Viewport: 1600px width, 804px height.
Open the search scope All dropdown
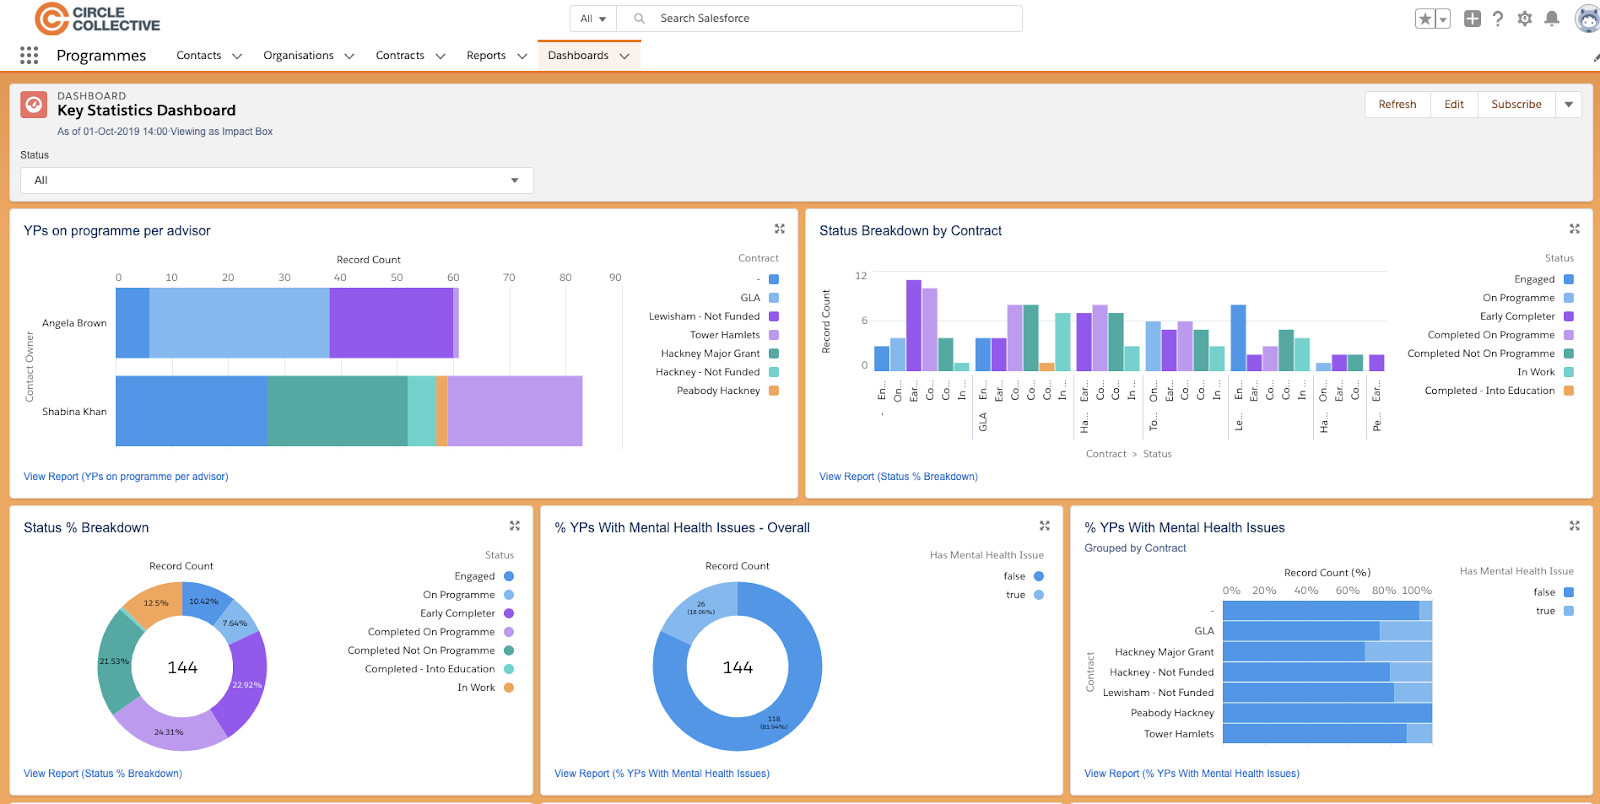593,18
